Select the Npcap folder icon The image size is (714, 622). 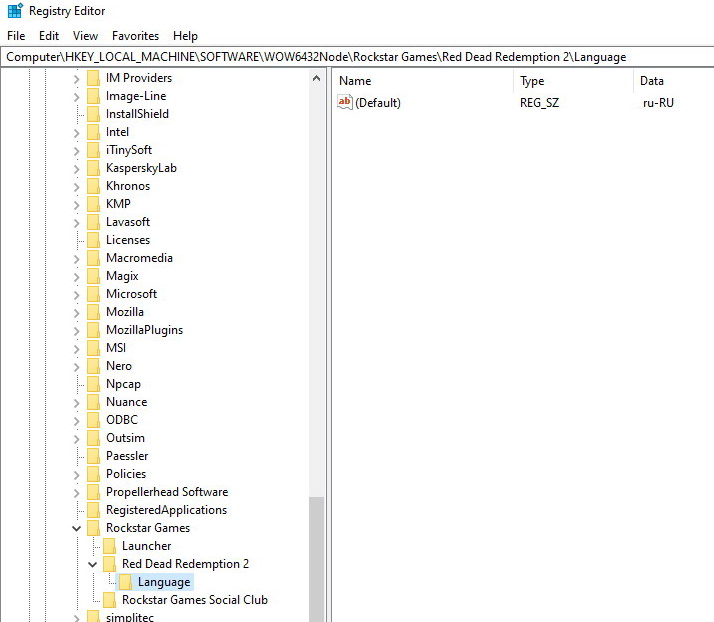93,384
